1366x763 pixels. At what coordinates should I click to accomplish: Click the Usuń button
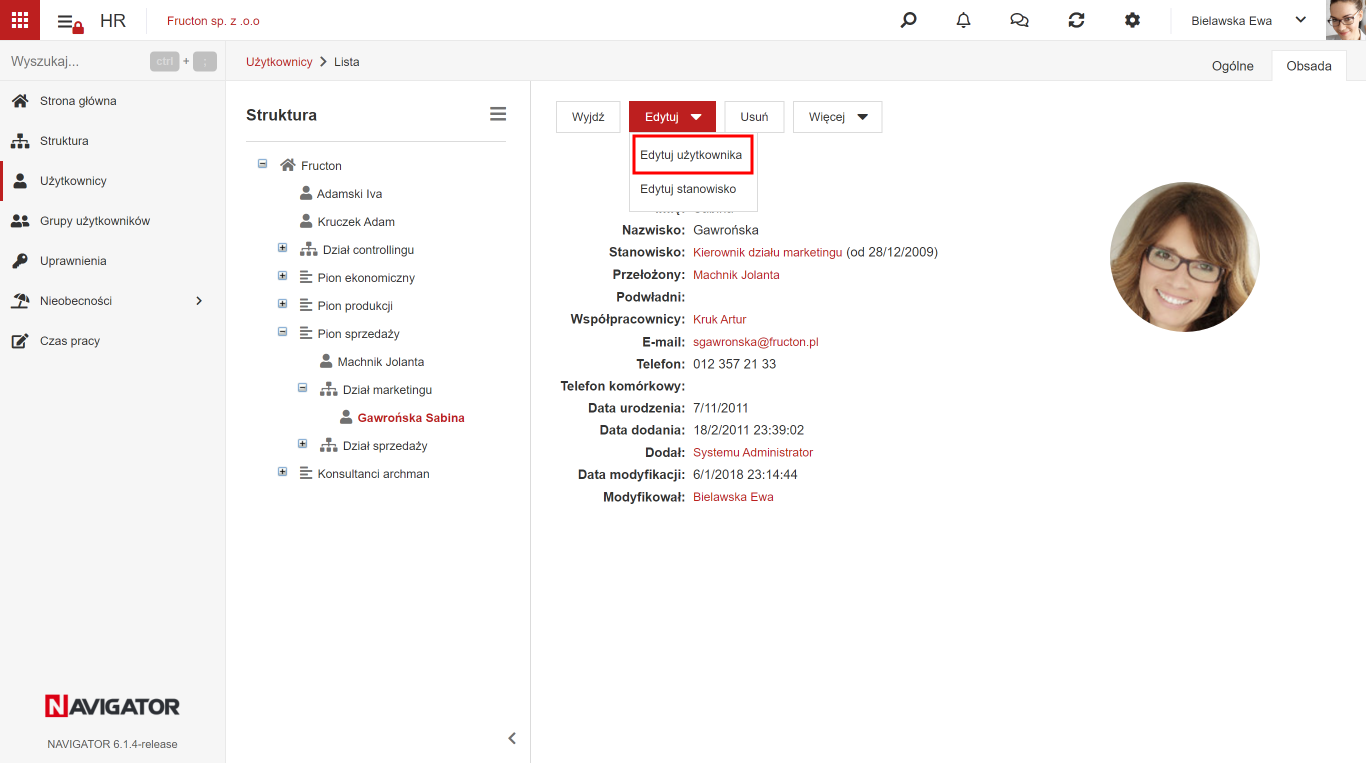tap(754, 117)
